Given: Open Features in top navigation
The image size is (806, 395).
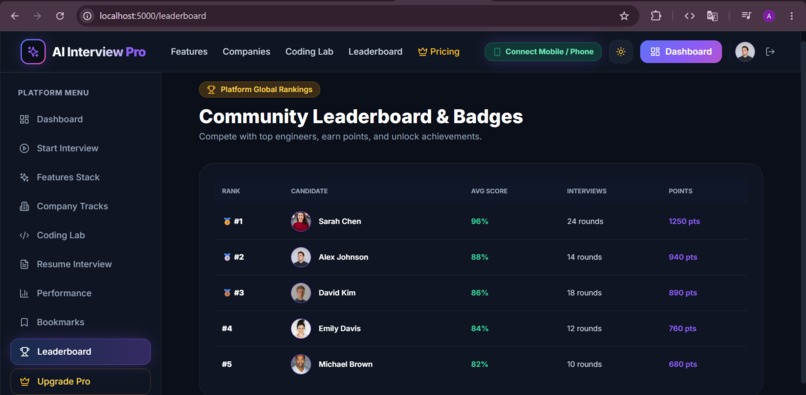Looking at the screenshot, I should pos(189,51).
